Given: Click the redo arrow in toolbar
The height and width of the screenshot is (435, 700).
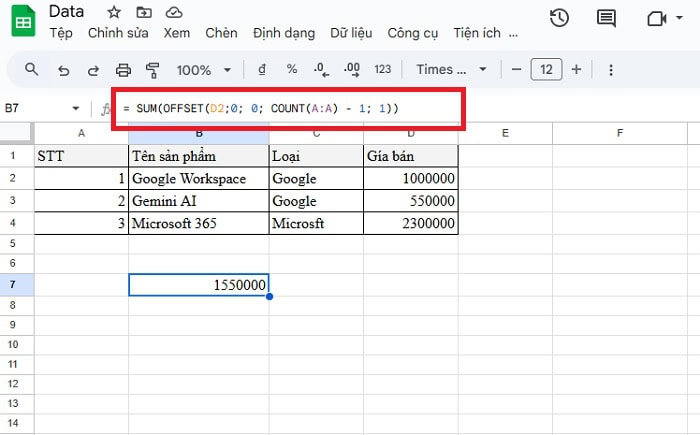Looking at the screenshot, I should click(93, 70).
